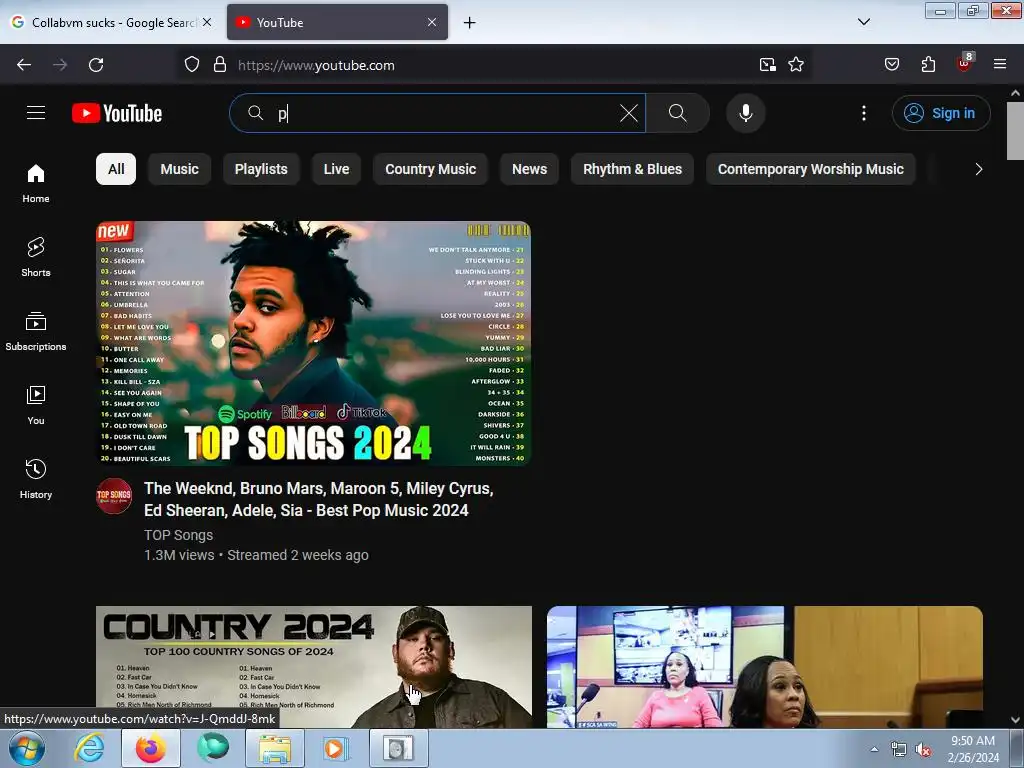Open the Country 2024 video thumbnail
Image resolution: width=1024 pixels, height=768 pixels.
point(313,667)
